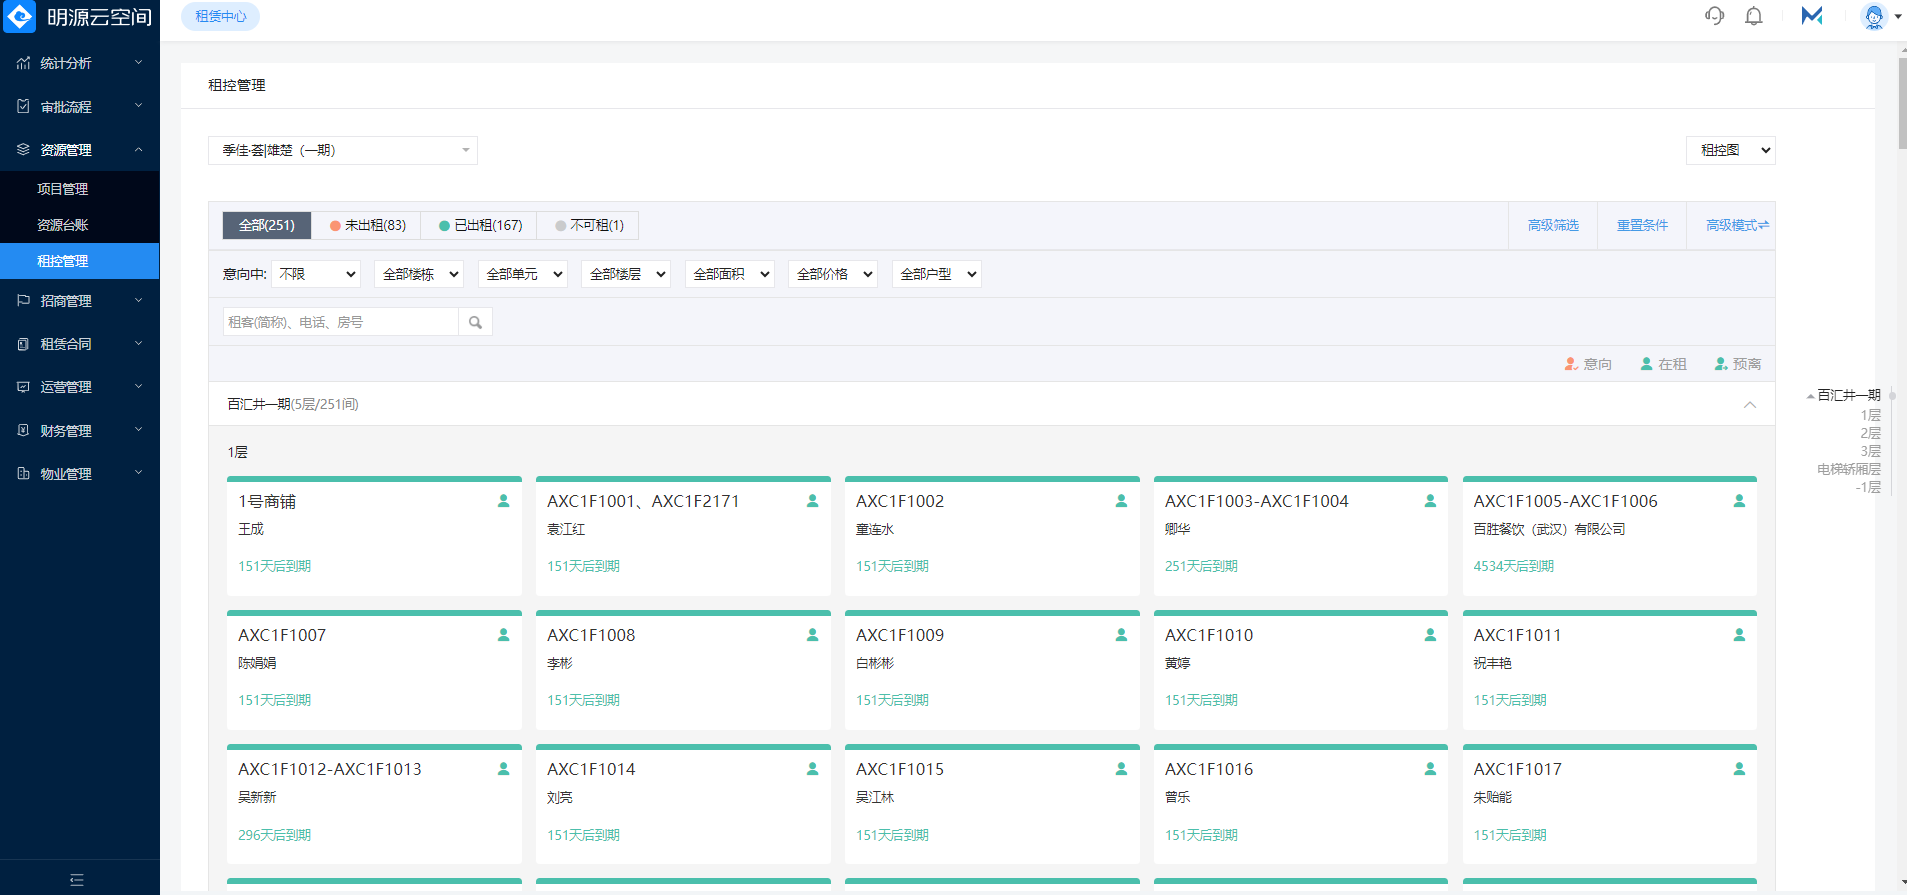This screenshot has width=1907, height=895.
Task: Click the 意向 legend icon
Action: tap(1571, 364)
